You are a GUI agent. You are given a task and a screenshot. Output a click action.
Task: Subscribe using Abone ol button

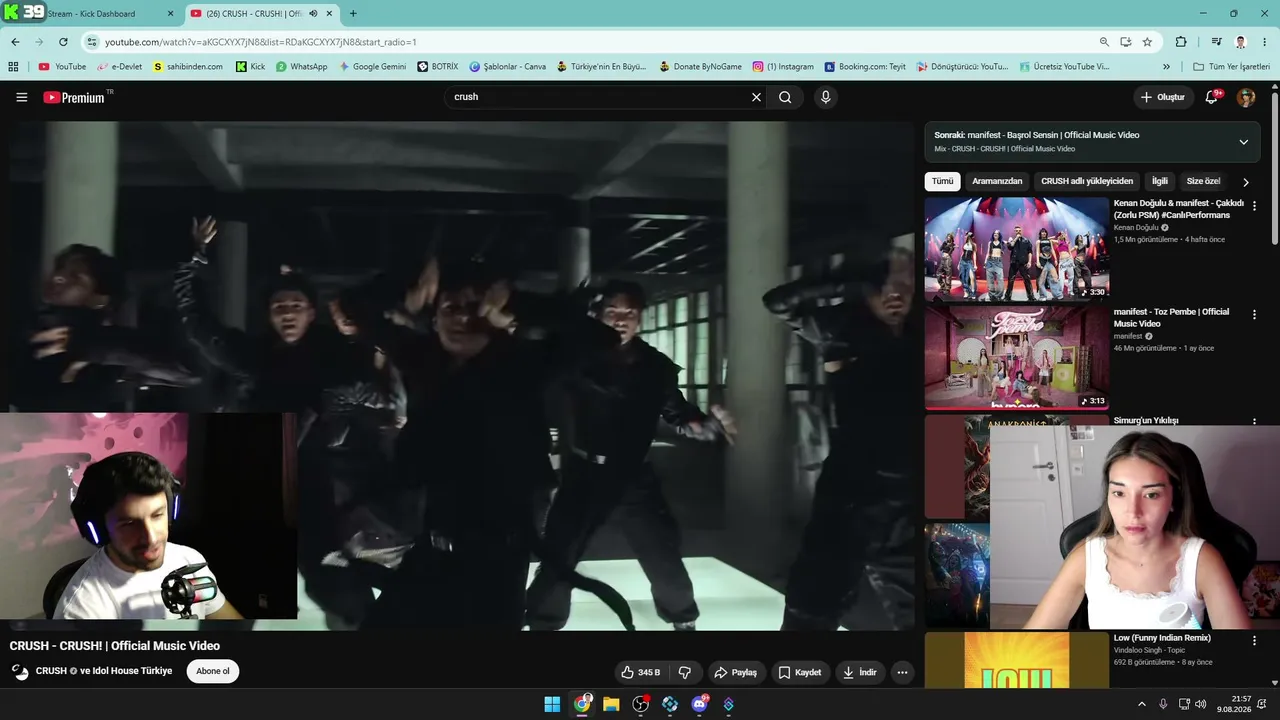tap(213, 671)
